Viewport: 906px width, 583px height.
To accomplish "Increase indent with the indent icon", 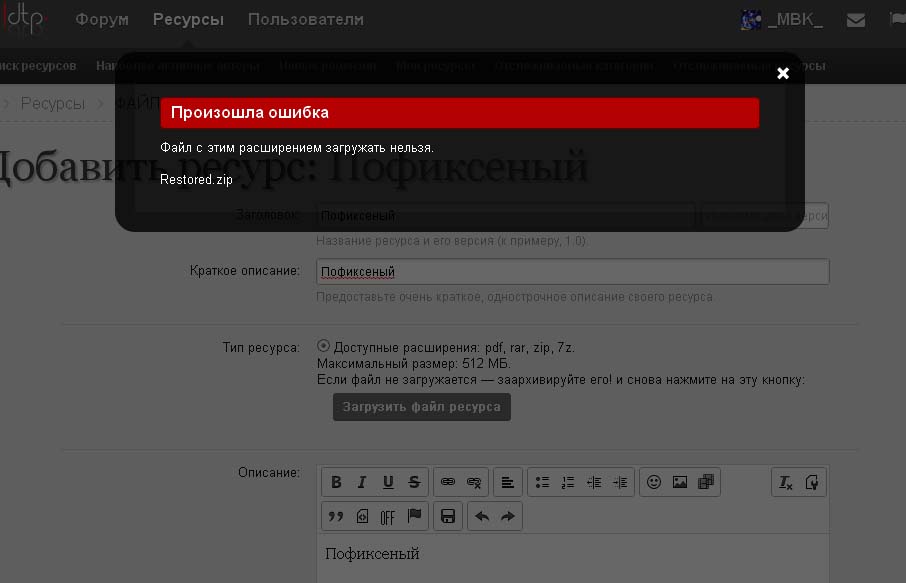I will coord(620,482).
